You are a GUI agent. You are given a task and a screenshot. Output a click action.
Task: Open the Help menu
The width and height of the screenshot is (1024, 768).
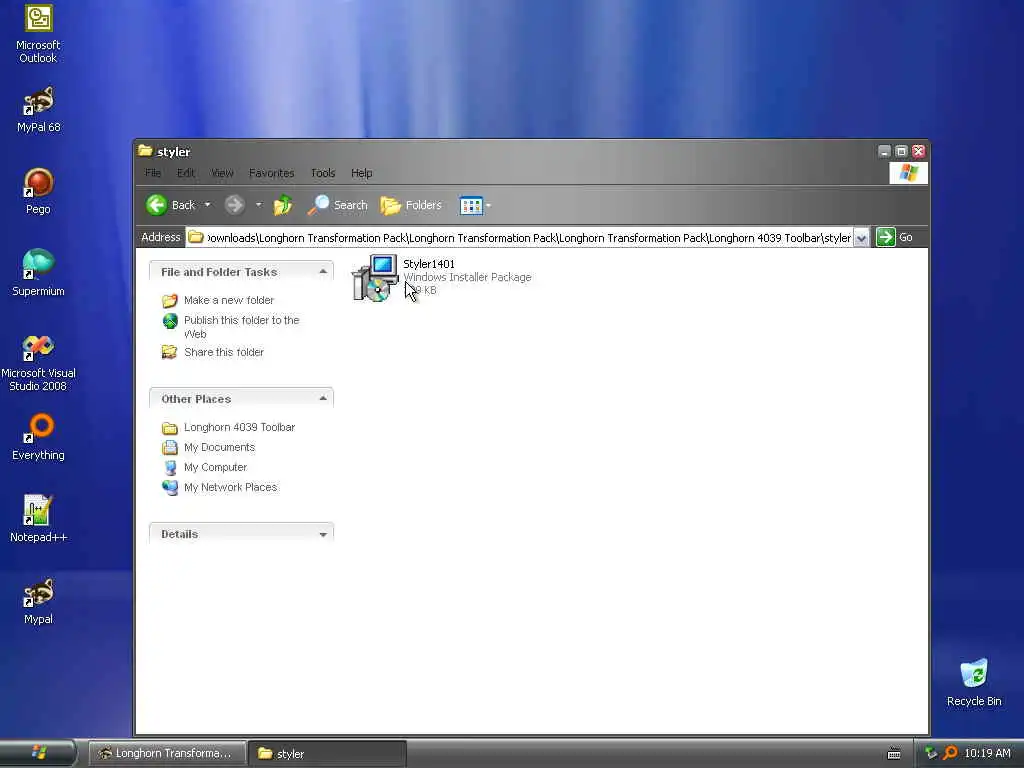pyautogui.click(x=361, y=173)
